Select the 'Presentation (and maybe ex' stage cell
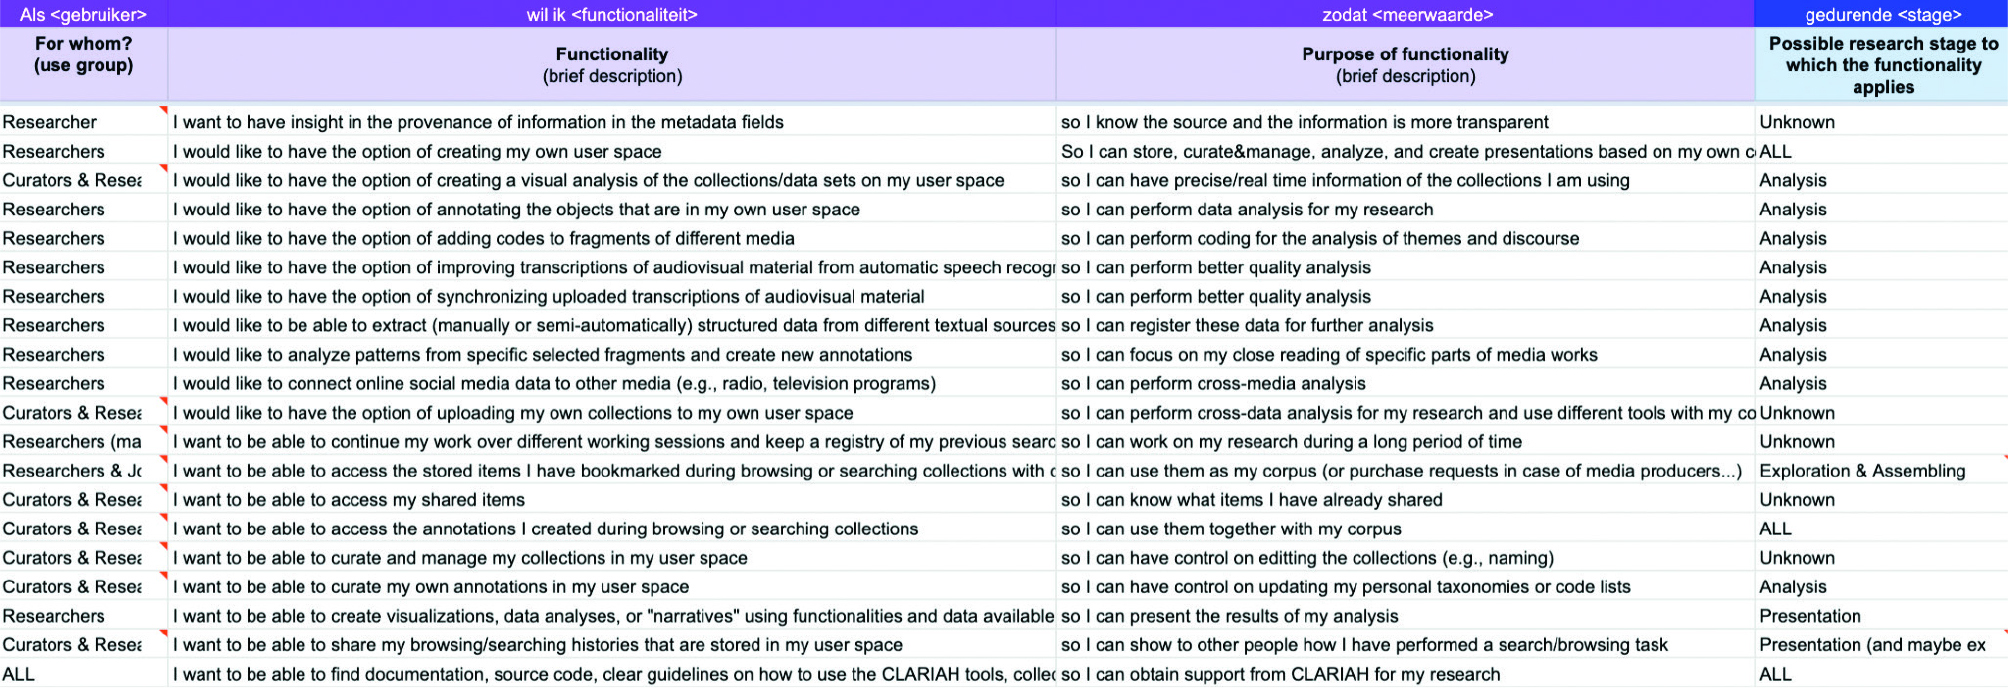This screenshot has width=2008, height=688. coord(1882,645)
